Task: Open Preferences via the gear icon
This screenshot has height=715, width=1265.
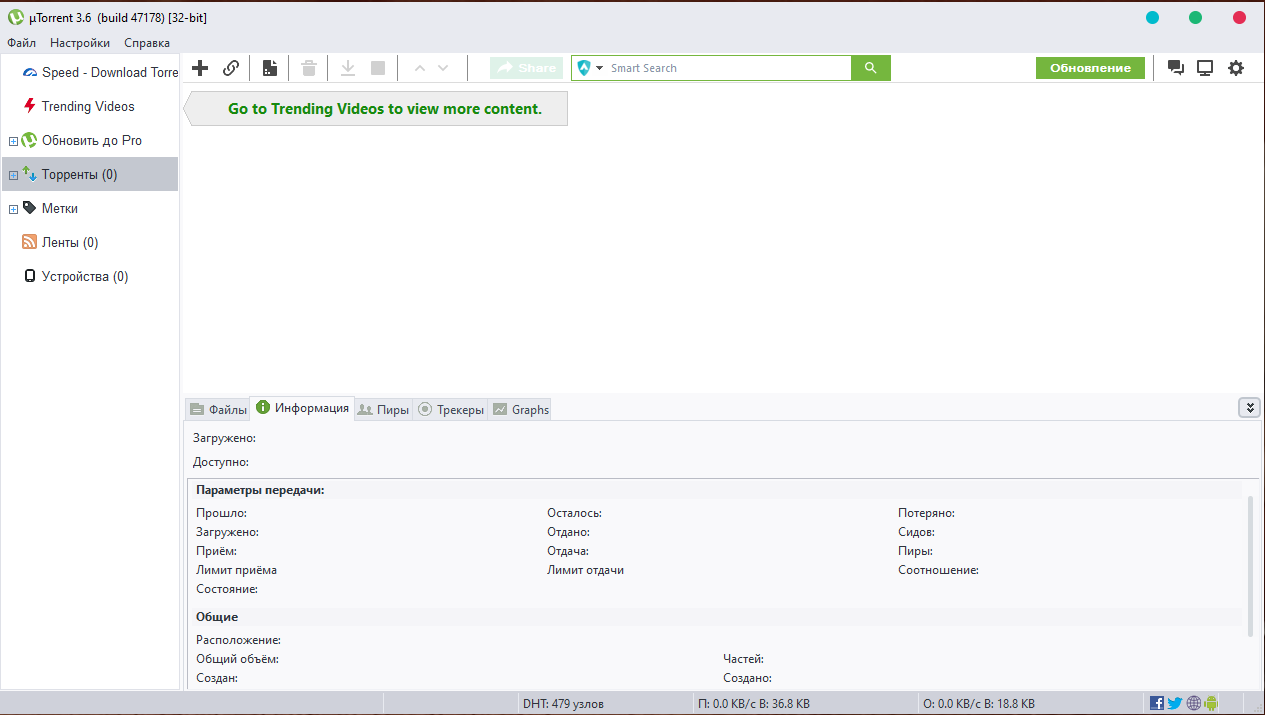Action: point(1236,68)
